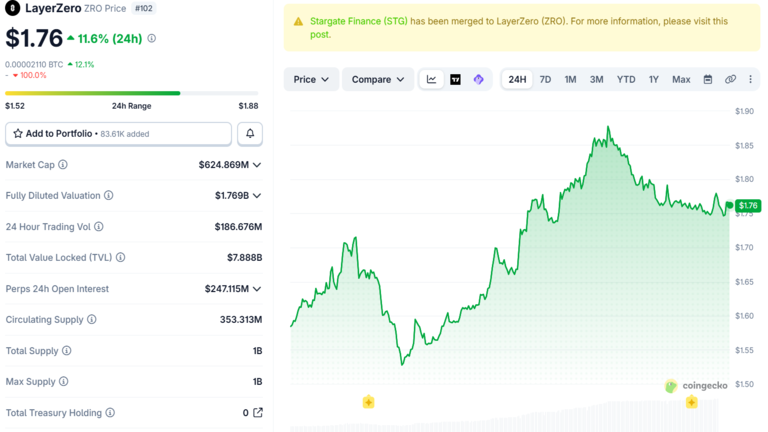Click the $7.888B TVL value
The height and width of the screenshot is (432, 768).
tap(244, 258)
